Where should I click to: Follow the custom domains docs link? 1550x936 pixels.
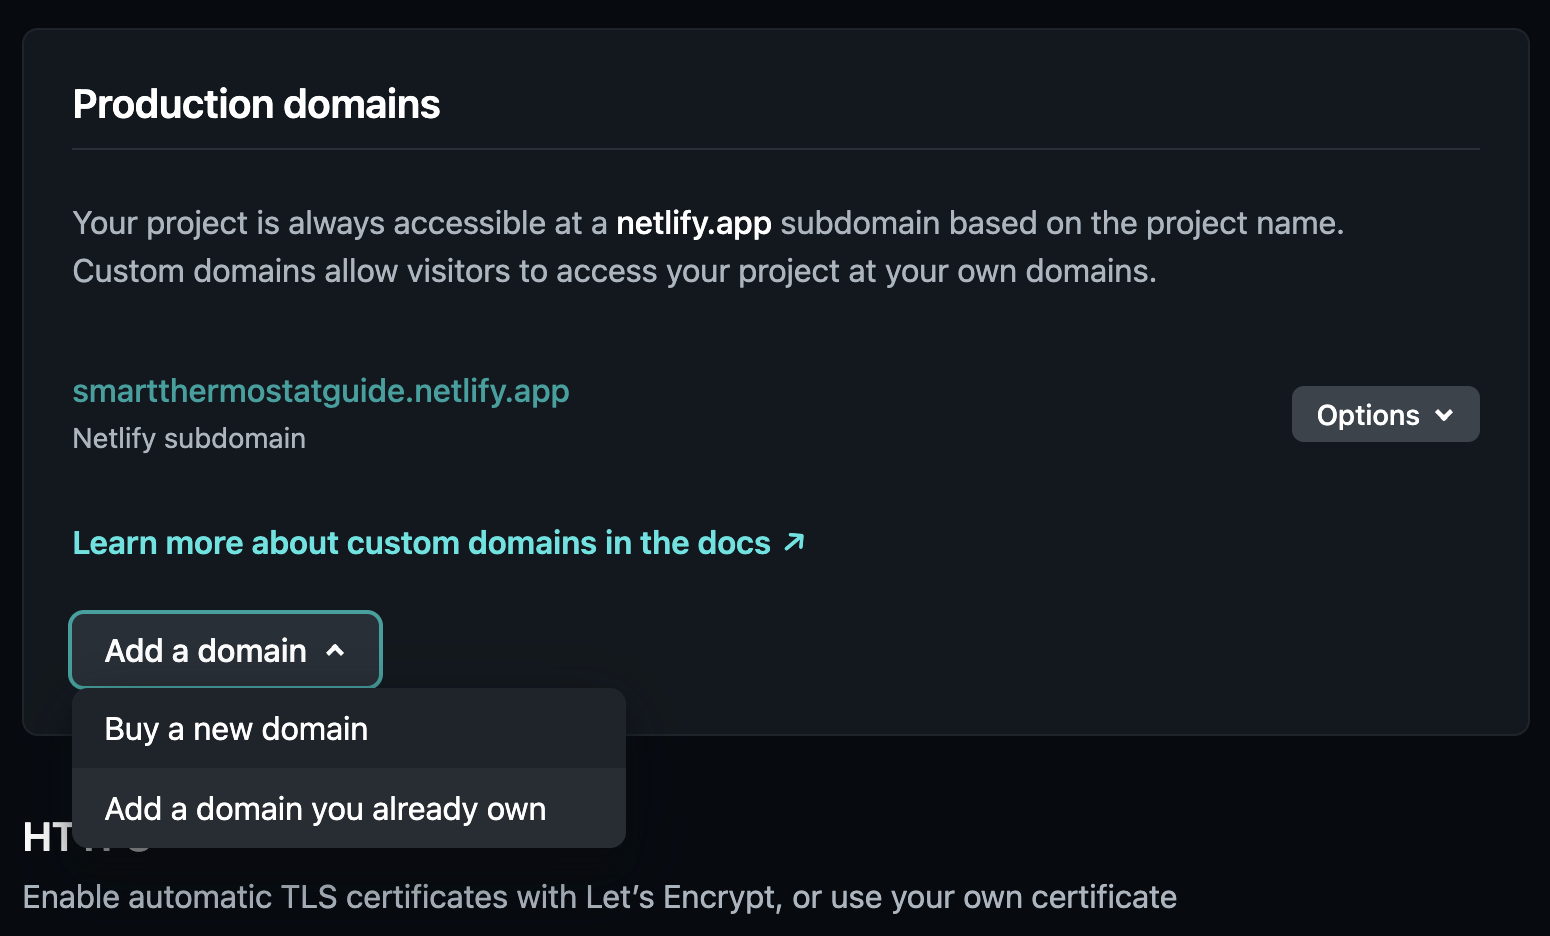coord(421,543)
